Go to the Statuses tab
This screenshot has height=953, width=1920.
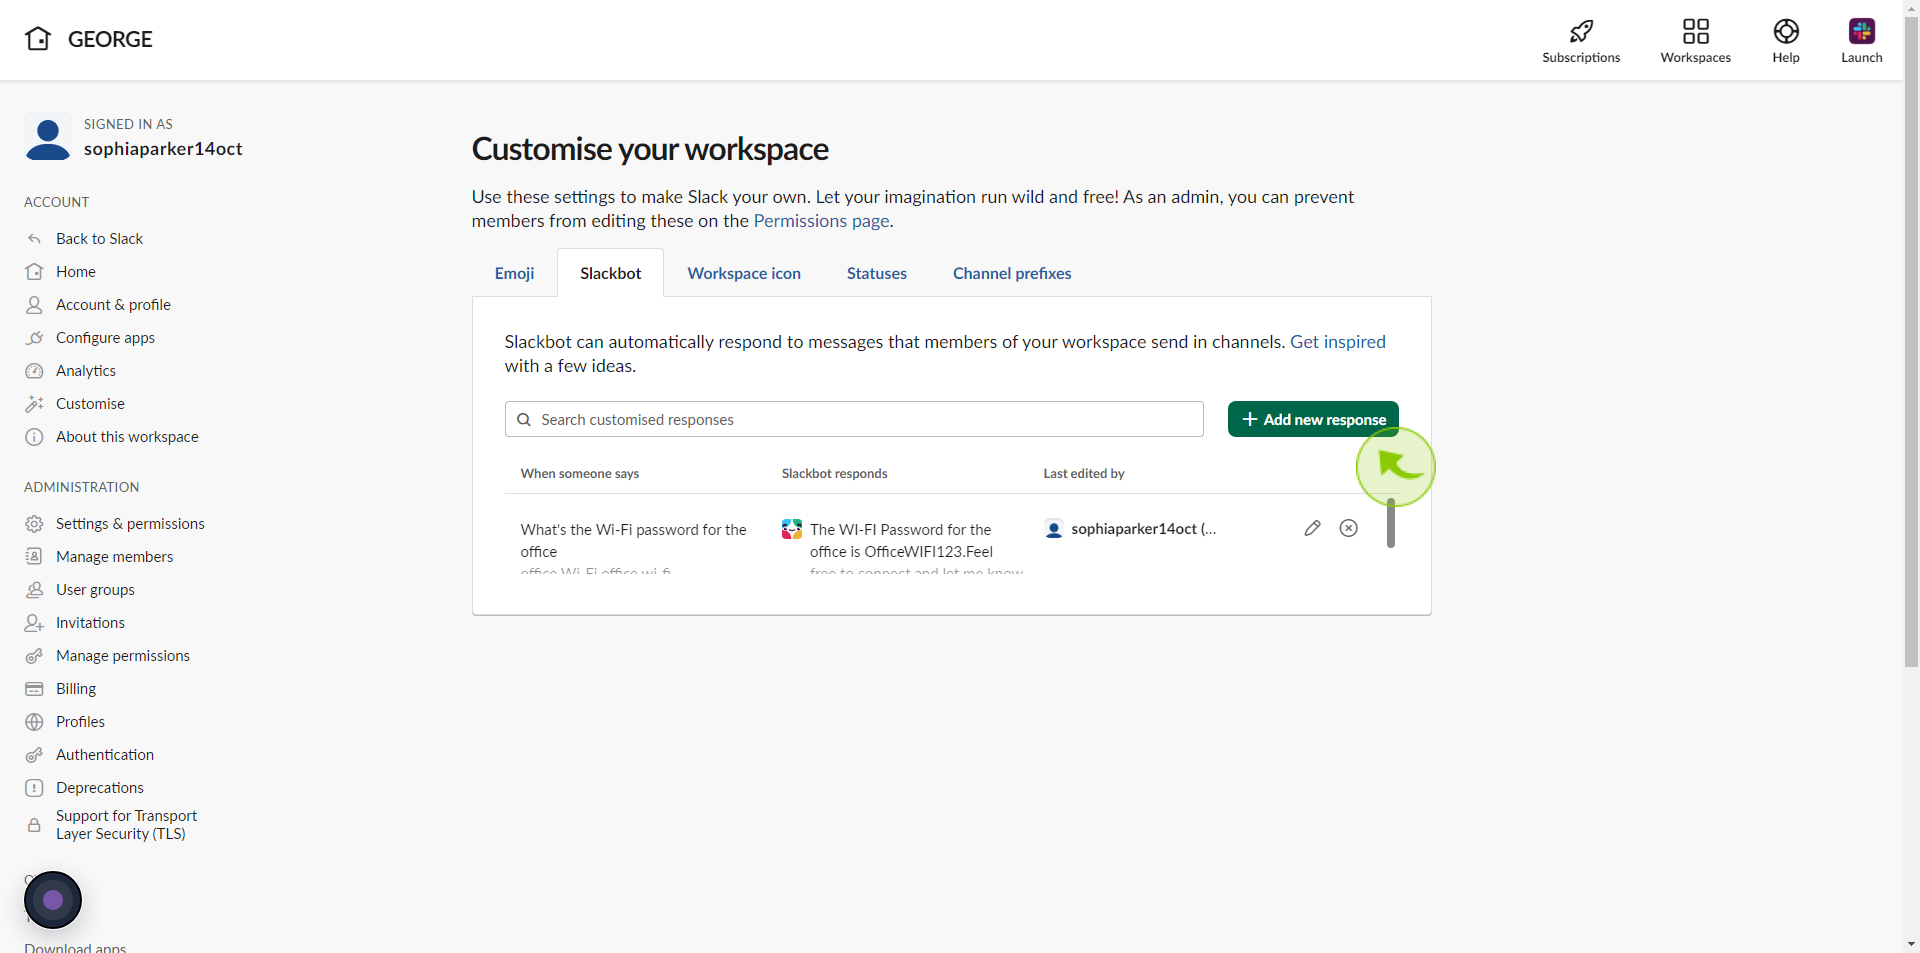coord(877,273)
